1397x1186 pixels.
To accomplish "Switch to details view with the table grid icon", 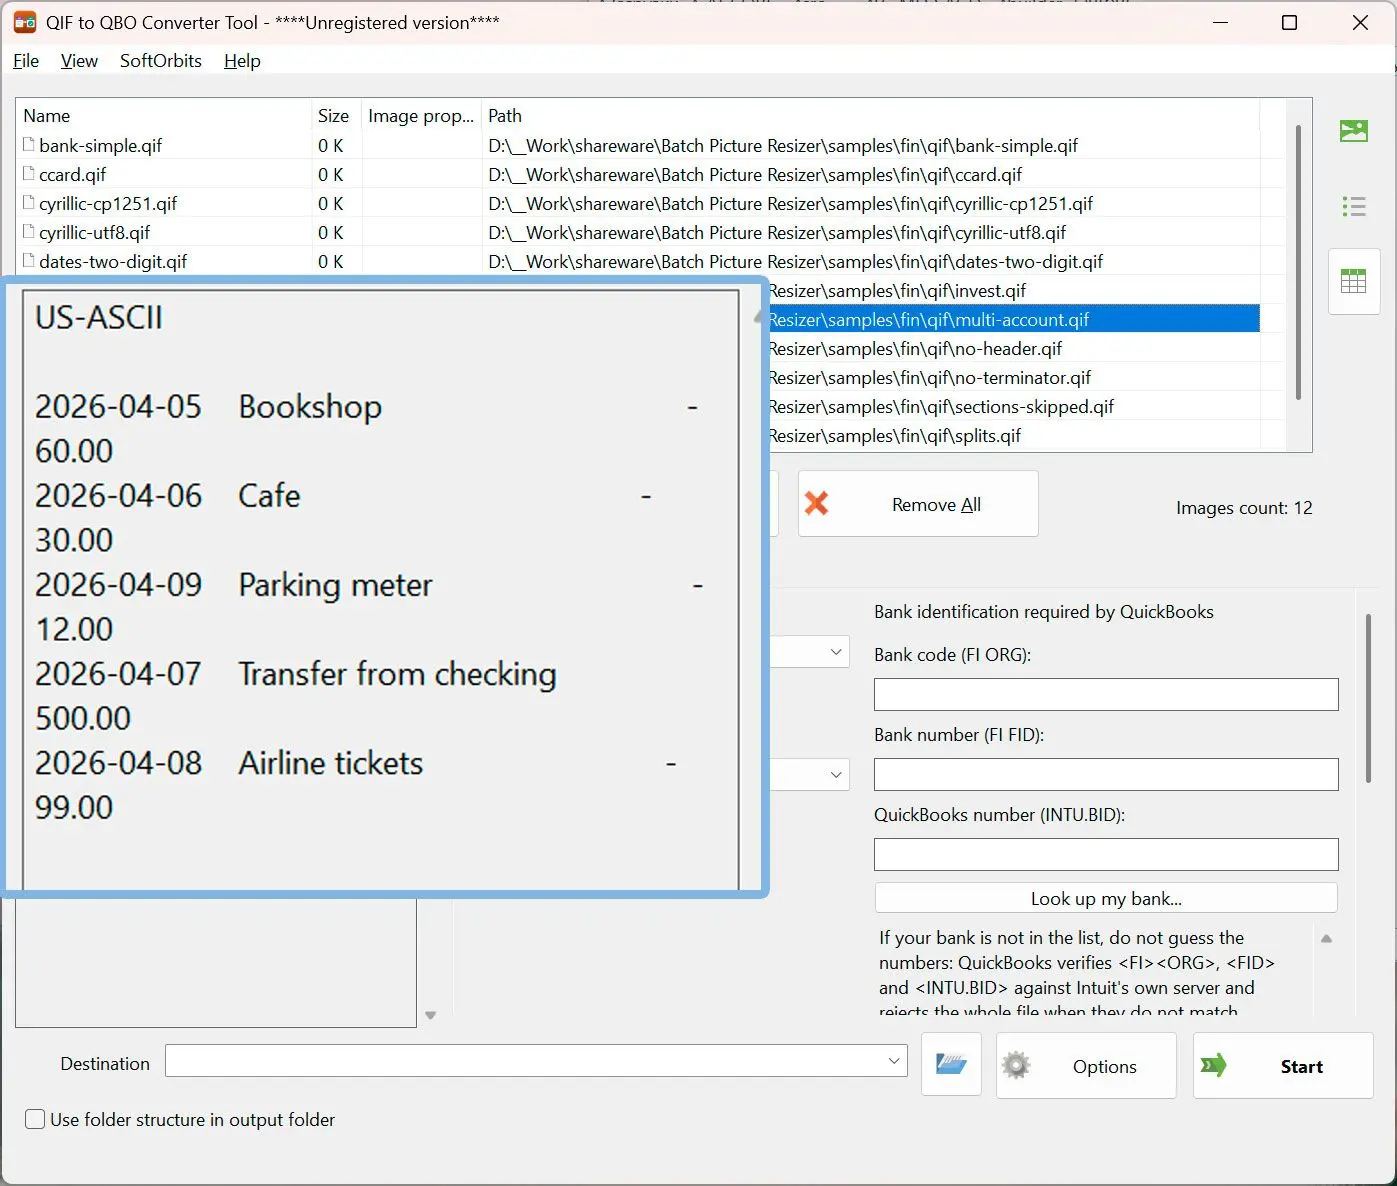I will click(1354, 282).
